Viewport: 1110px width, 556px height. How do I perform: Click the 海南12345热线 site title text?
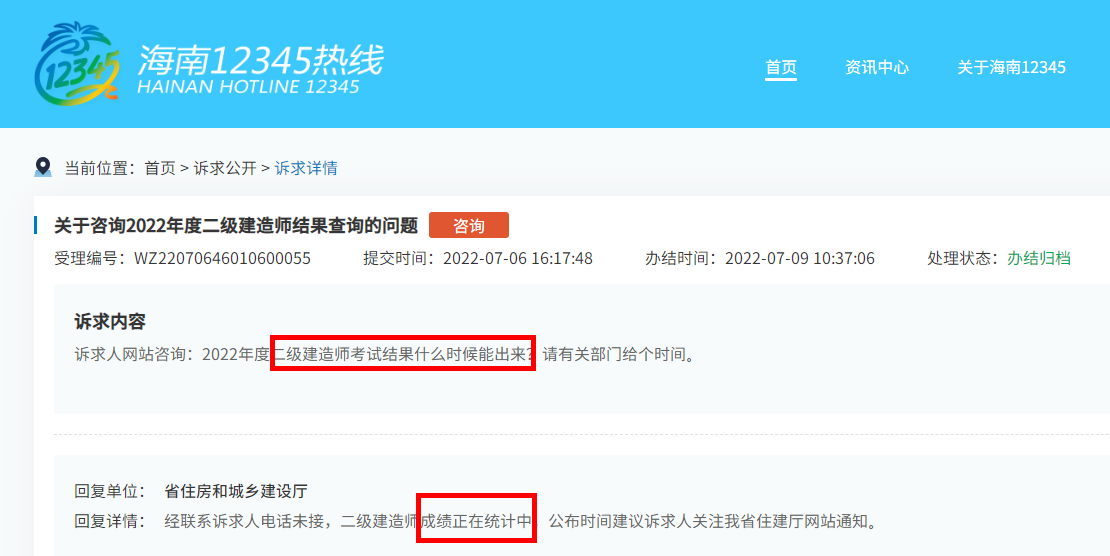tap(260, 59)
